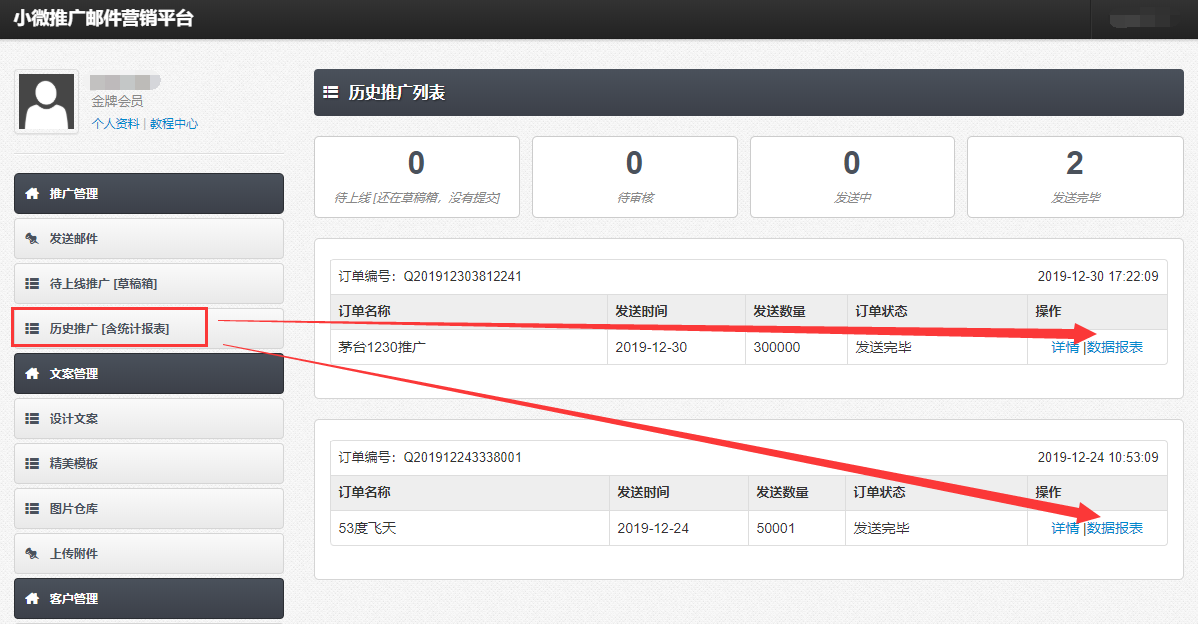
Task: Click the 发送完毕 count card
Action: click(x=1075, y=177)
